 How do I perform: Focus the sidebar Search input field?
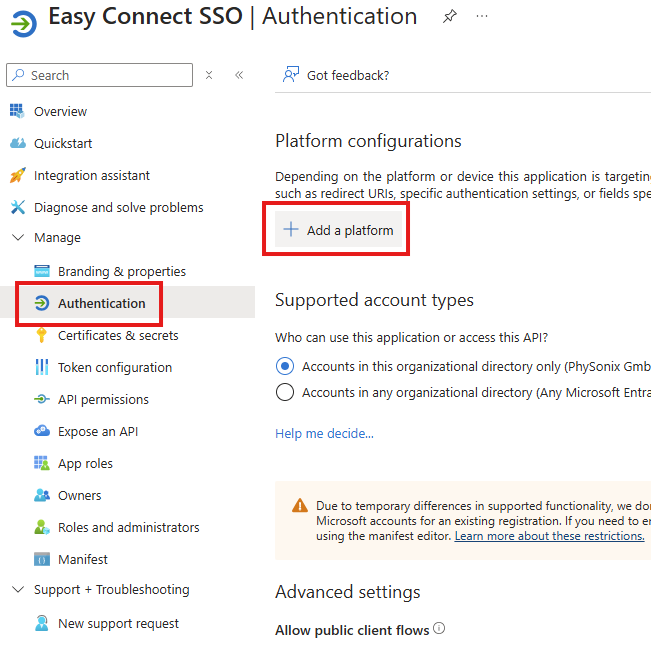click(100, 75)
